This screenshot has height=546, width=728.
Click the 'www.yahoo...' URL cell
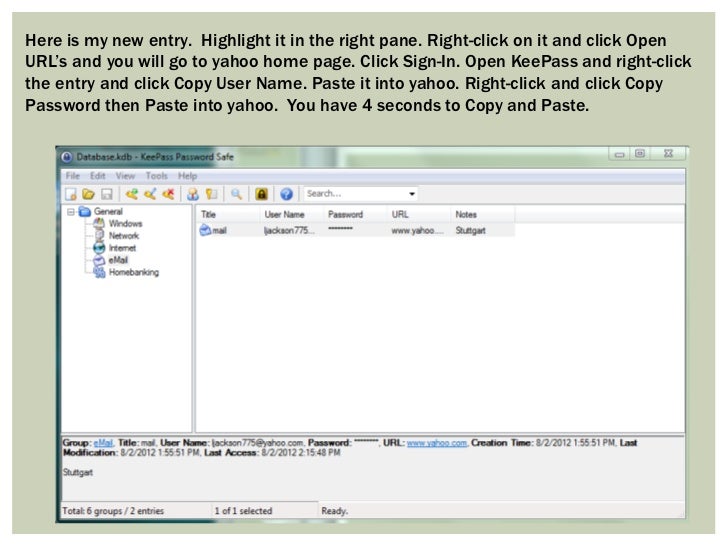click(417, 230)
